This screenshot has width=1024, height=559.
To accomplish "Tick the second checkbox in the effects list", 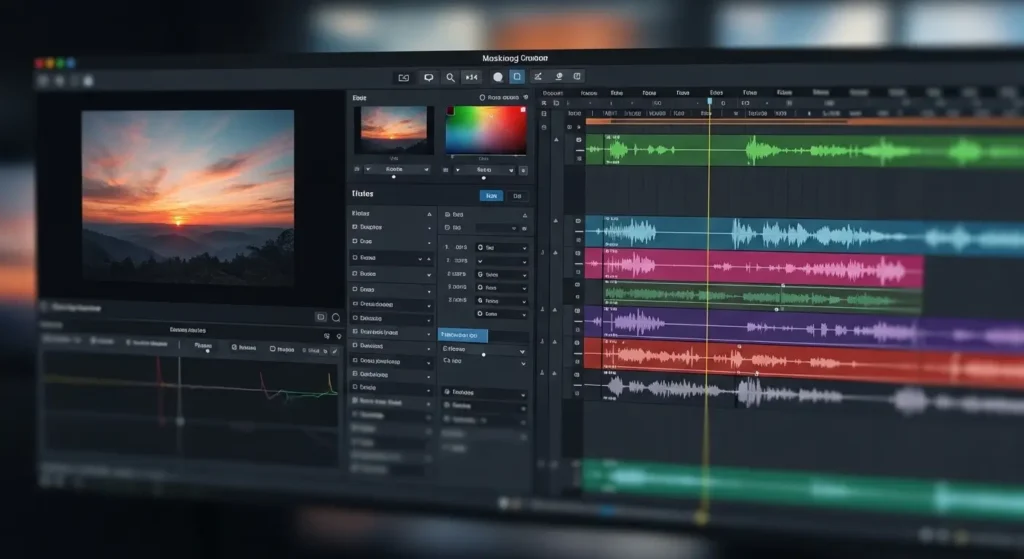I will pyautogui.click(x=355, y=241).
